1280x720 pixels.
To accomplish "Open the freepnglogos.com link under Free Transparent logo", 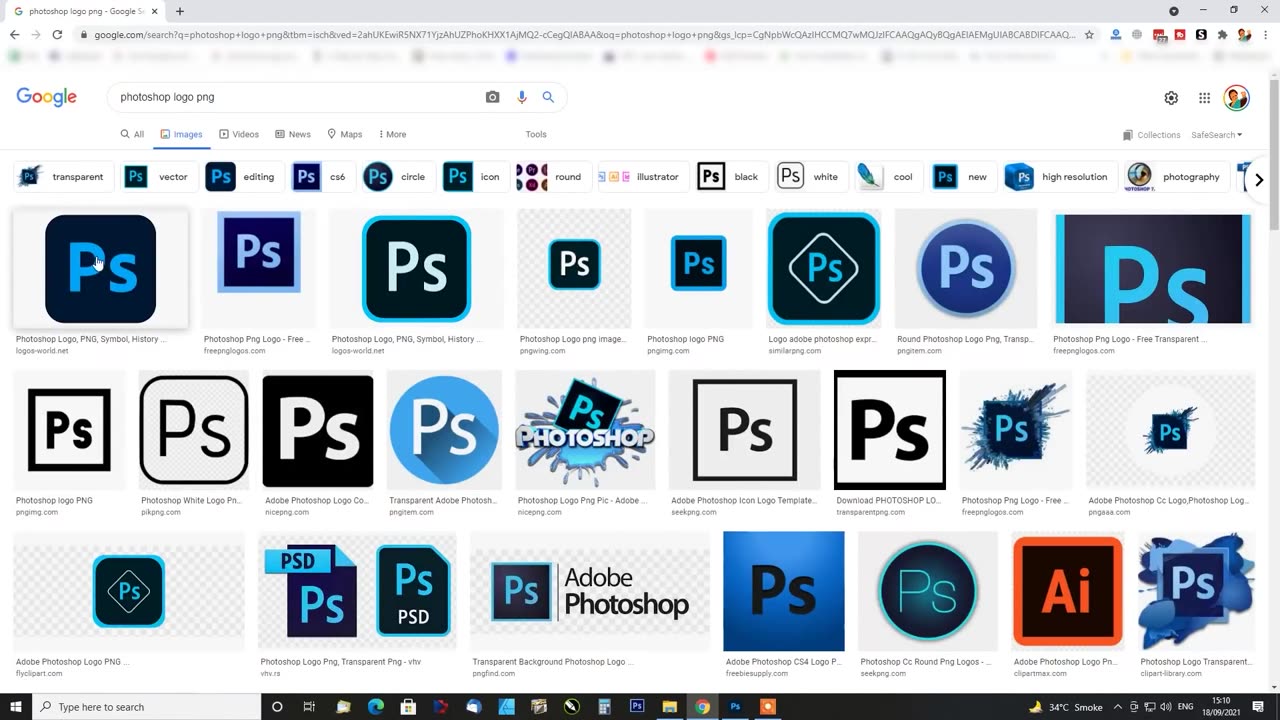I will [1083, 351].
